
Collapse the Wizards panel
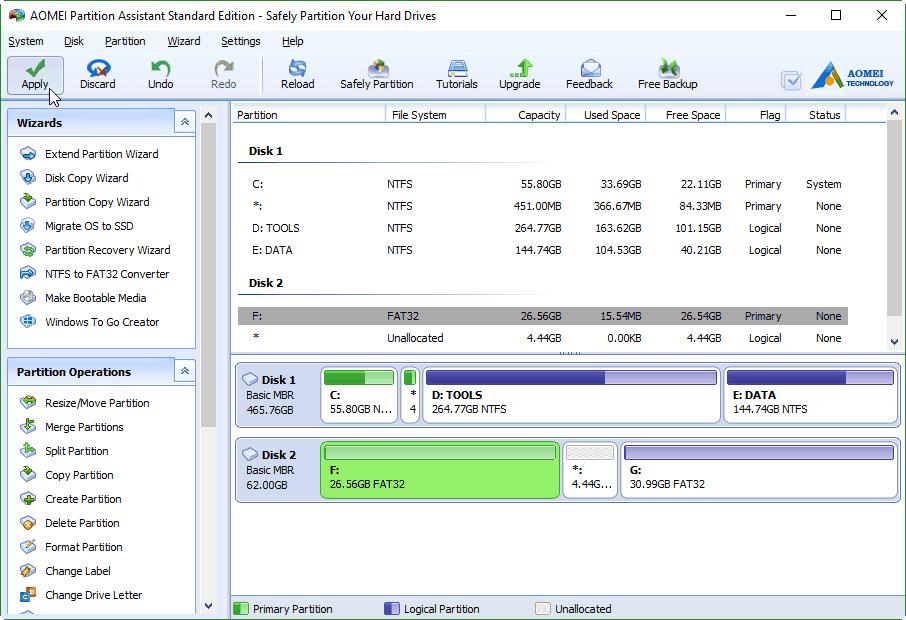[184, 121]
